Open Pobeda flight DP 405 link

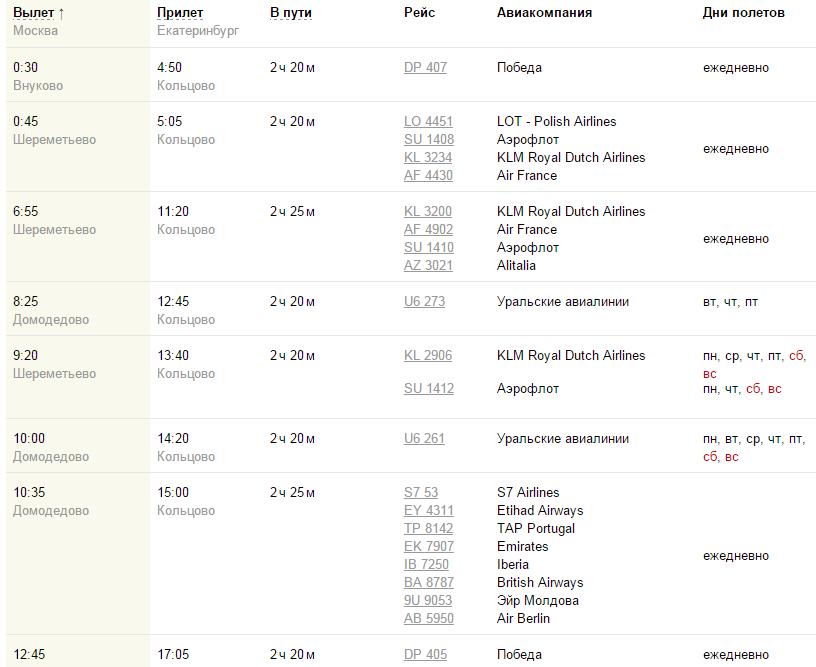425,655
